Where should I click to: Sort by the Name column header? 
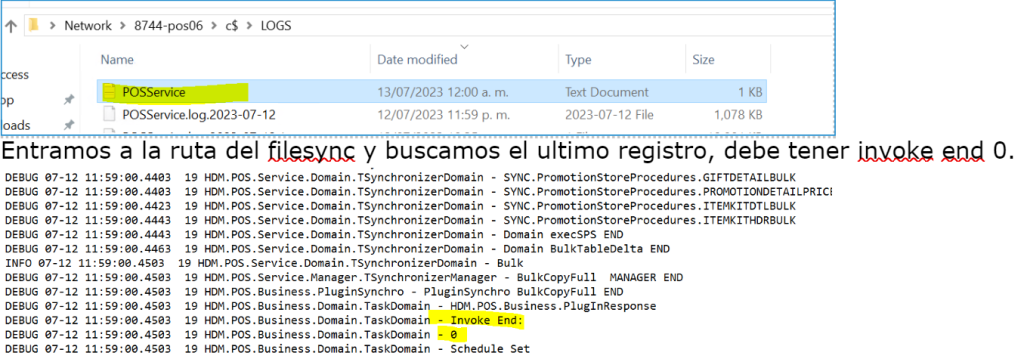coord(117,59)
